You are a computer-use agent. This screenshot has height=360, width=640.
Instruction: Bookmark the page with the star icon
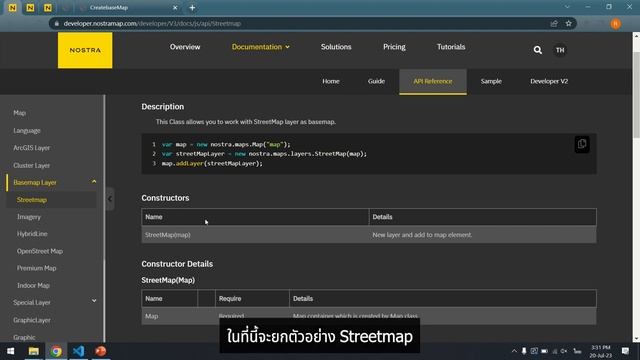[569, 24]
